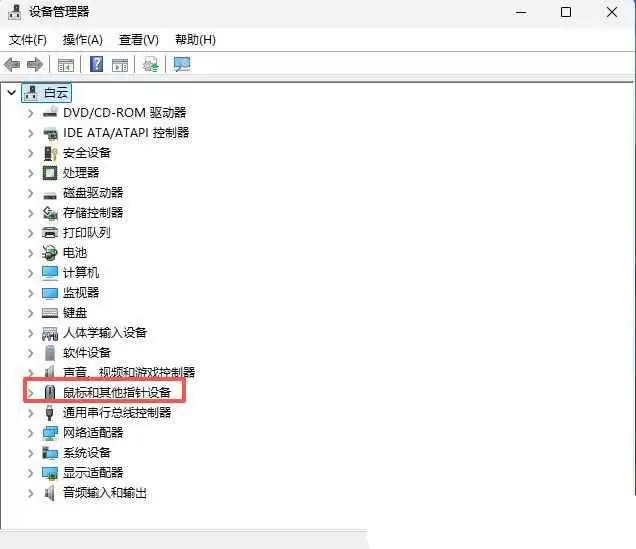The height and width of the screenshot is (549, 636).
Task: Select the 监视器 label
Action: click(x=81, y=293)
